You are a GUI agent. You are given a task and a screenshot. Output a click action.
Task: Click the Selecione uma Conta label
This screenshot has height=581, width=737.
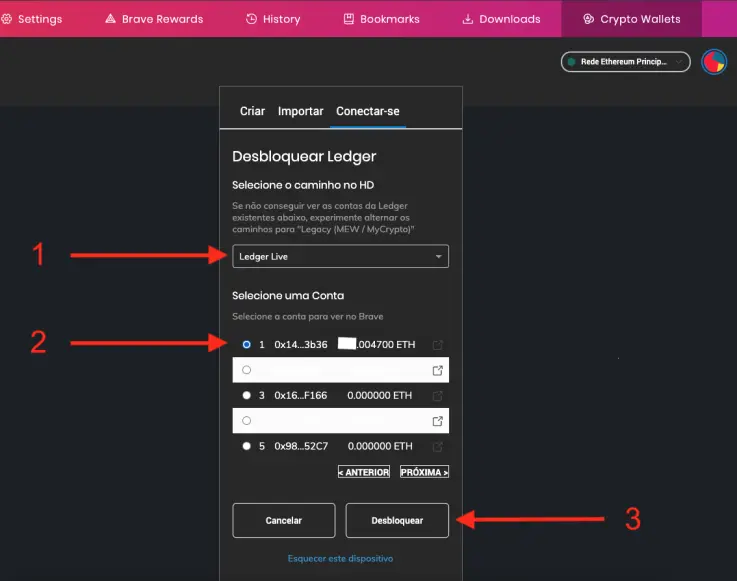(288, 296)
